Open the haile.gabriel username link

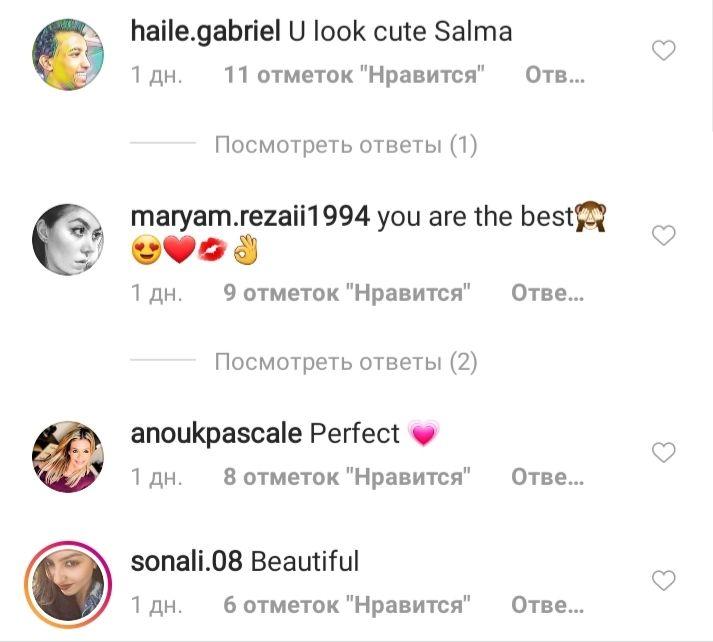pyautogui.click(x=206, y=32)
